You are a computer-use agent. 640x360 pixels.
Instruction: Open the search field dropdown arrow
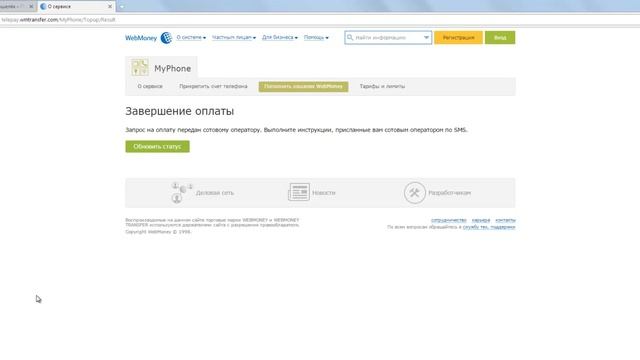(426, 38)
